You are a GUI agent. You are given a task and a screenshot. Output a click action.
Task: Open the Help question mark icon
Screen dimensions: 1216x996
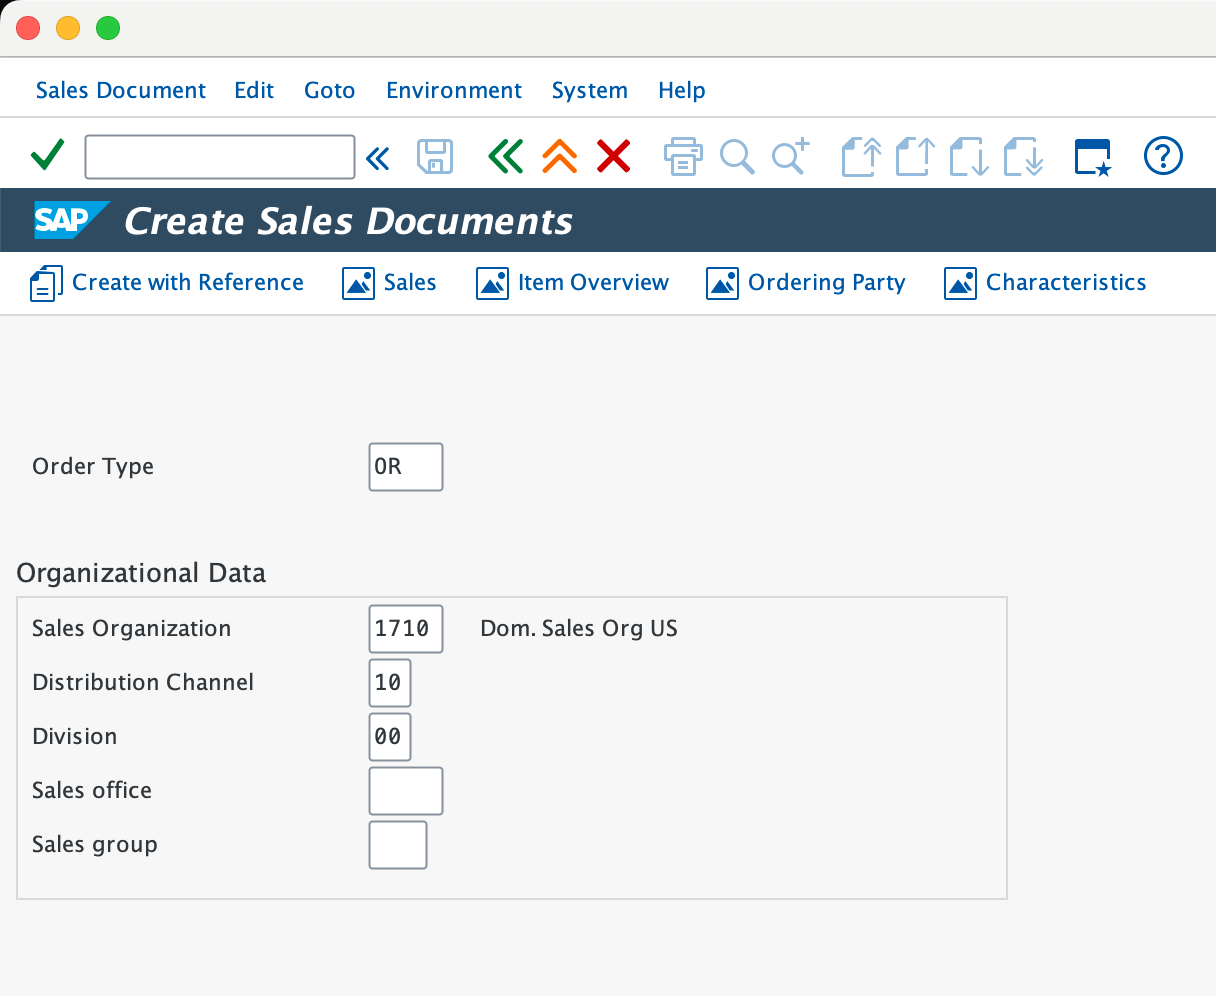[1163, 156]
